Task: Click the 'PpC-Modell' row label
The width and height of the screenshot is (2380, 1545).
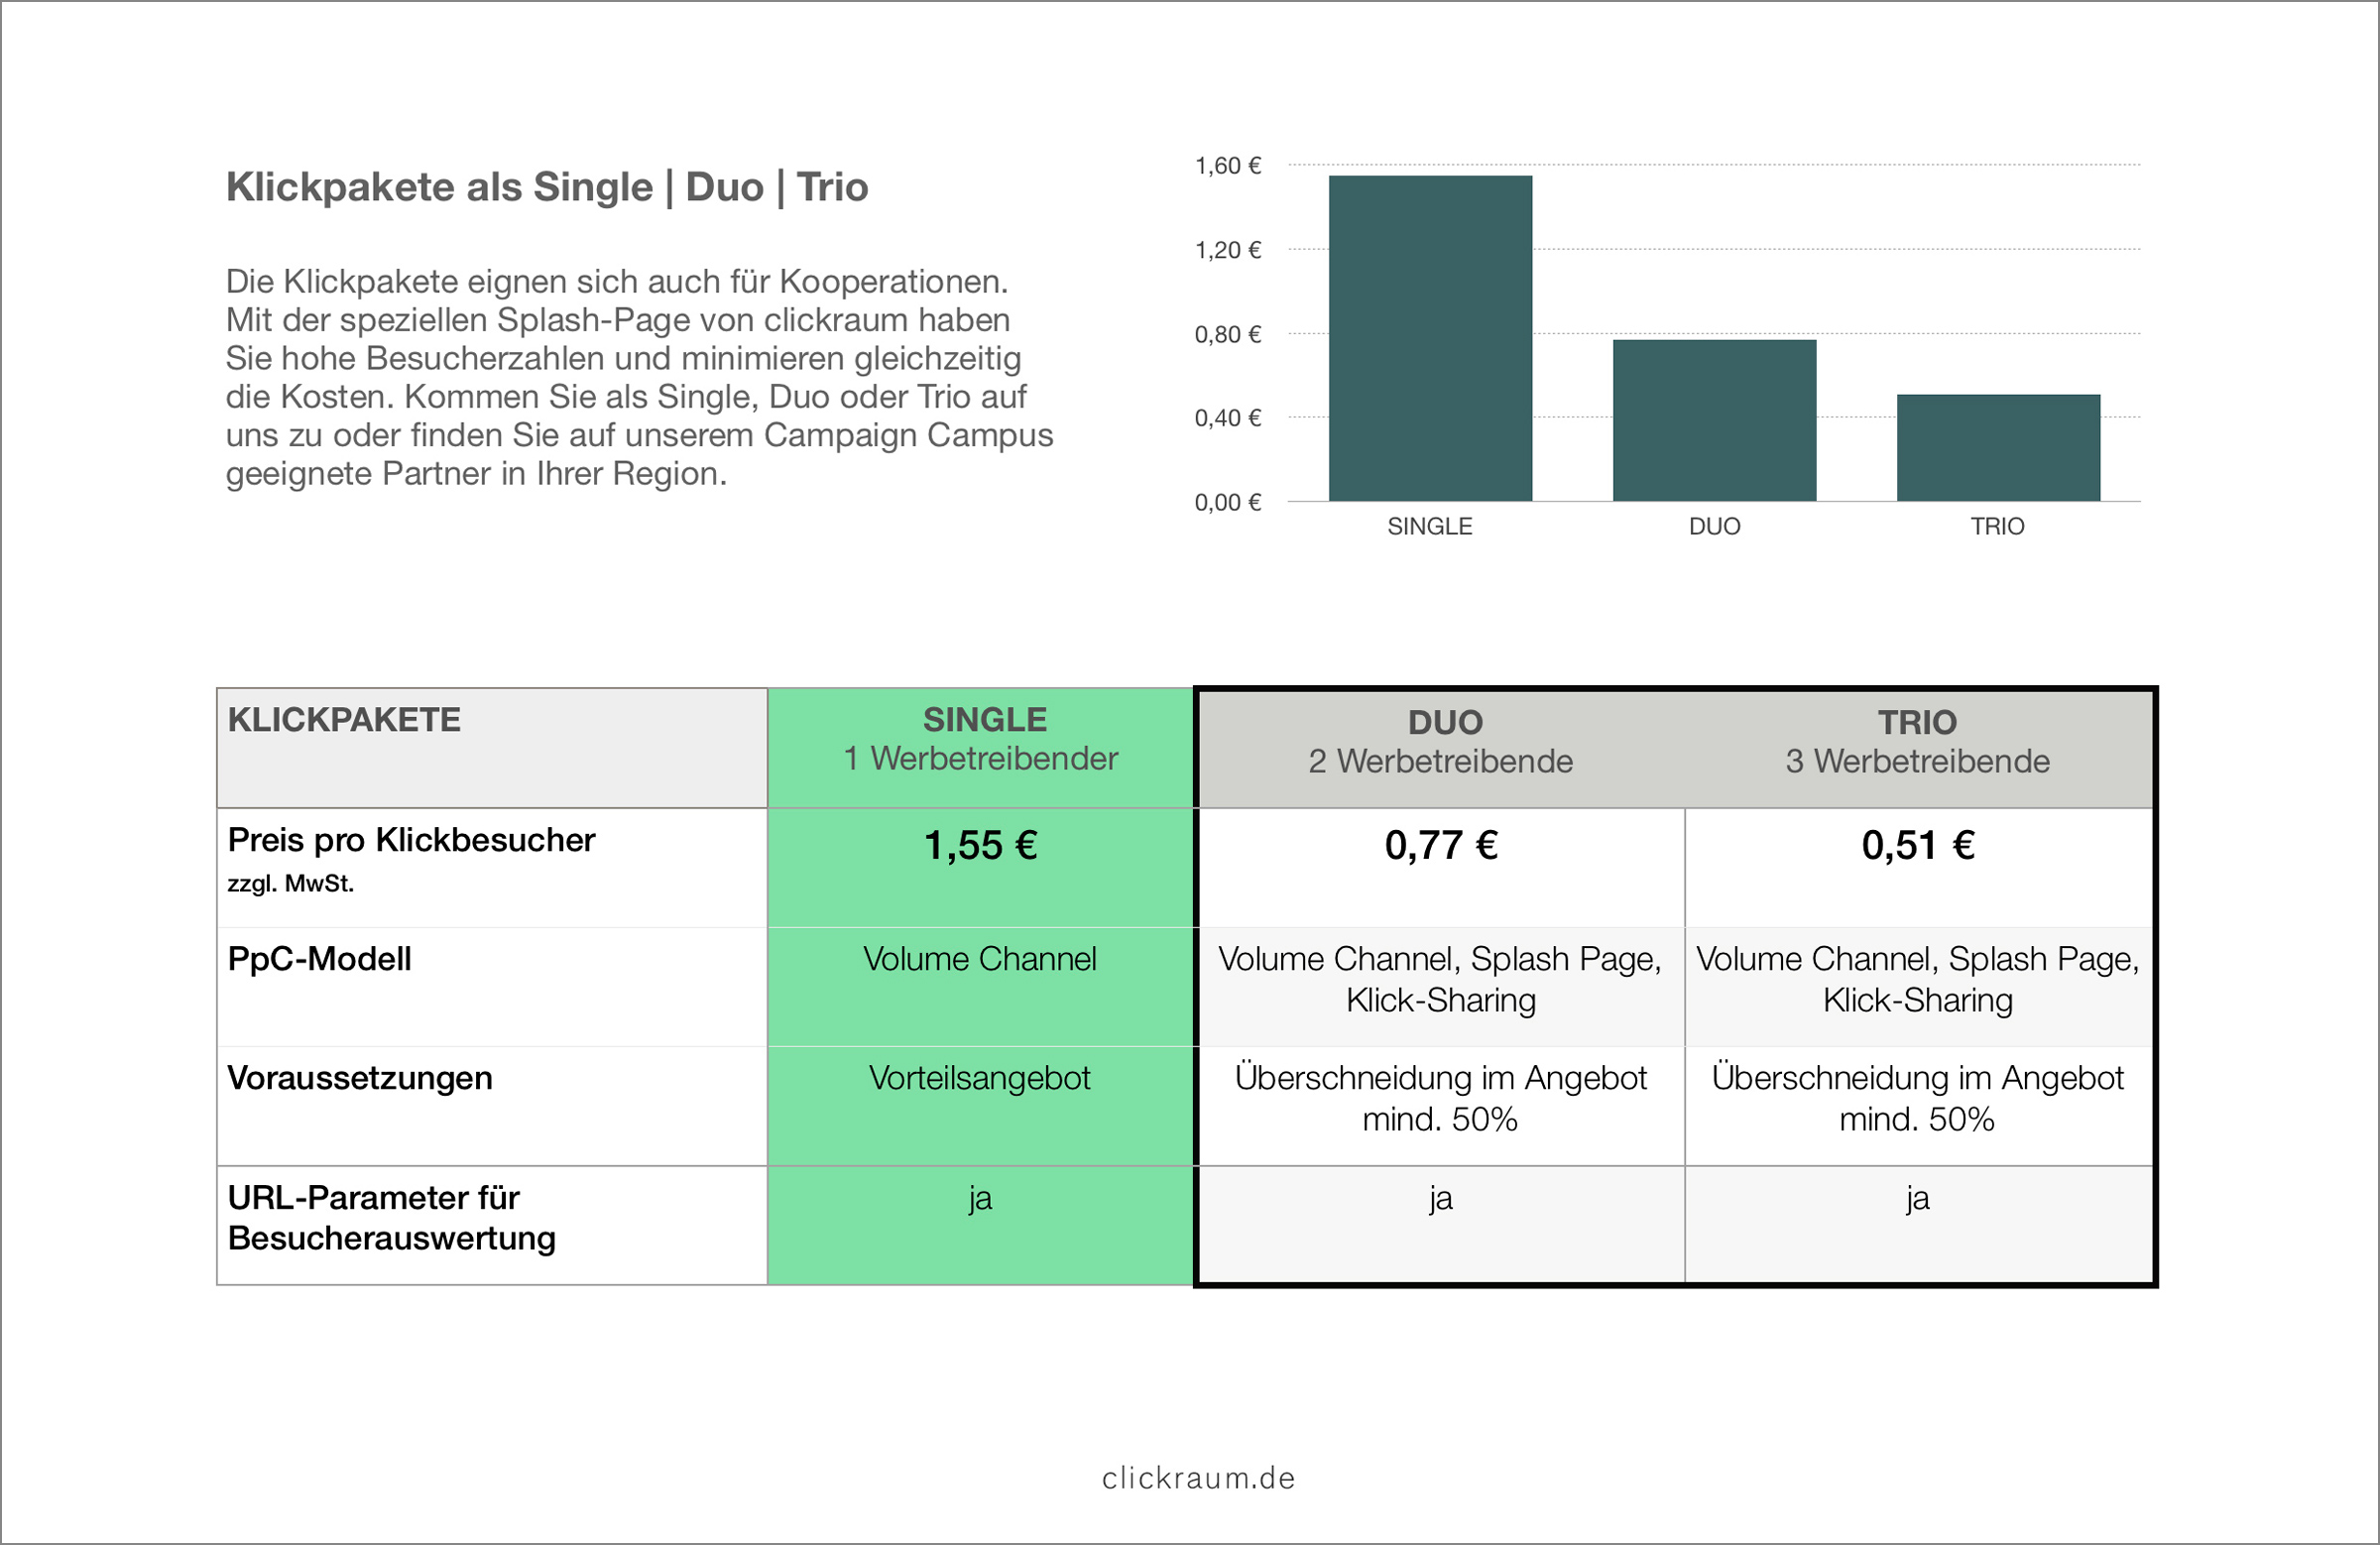Action: point(319,959)
